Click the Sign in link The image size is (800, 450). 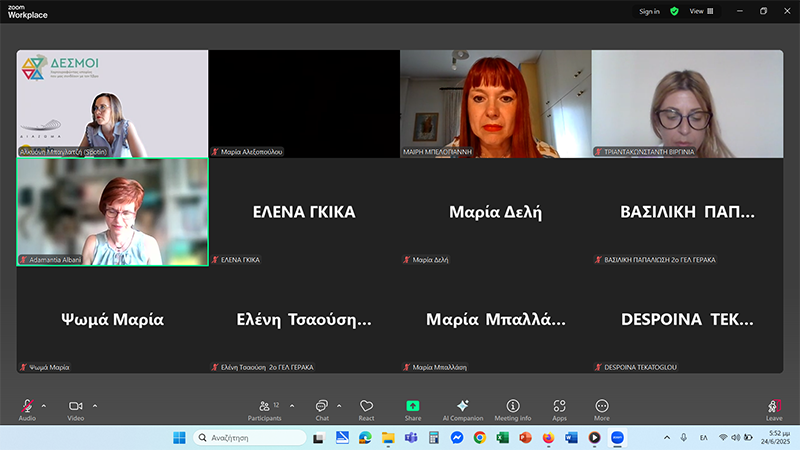tap(649, 11)
